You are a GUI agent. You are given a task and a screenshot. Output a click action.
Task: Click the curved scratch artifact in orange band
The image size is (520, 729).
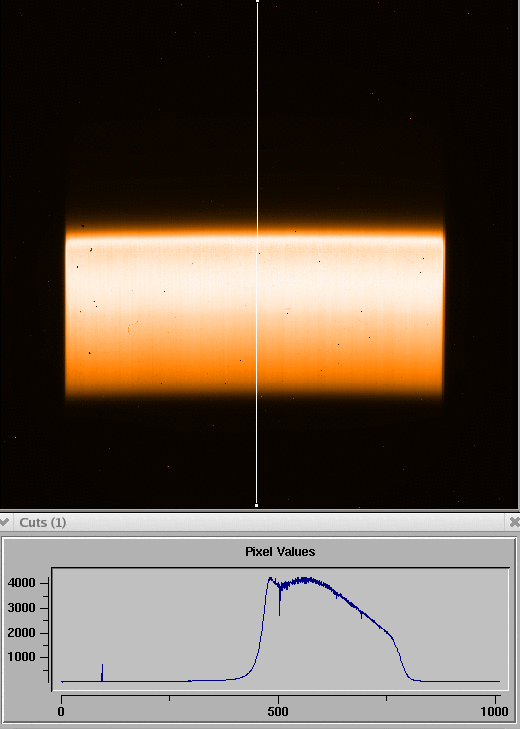pos(132,327)
